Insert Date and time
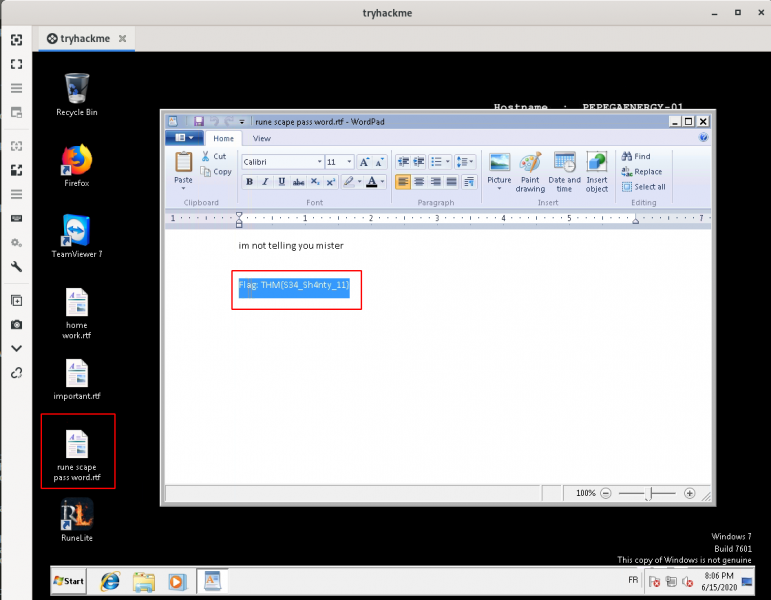The height and width of the screenshot is (600, 771). tap(564, 170)
